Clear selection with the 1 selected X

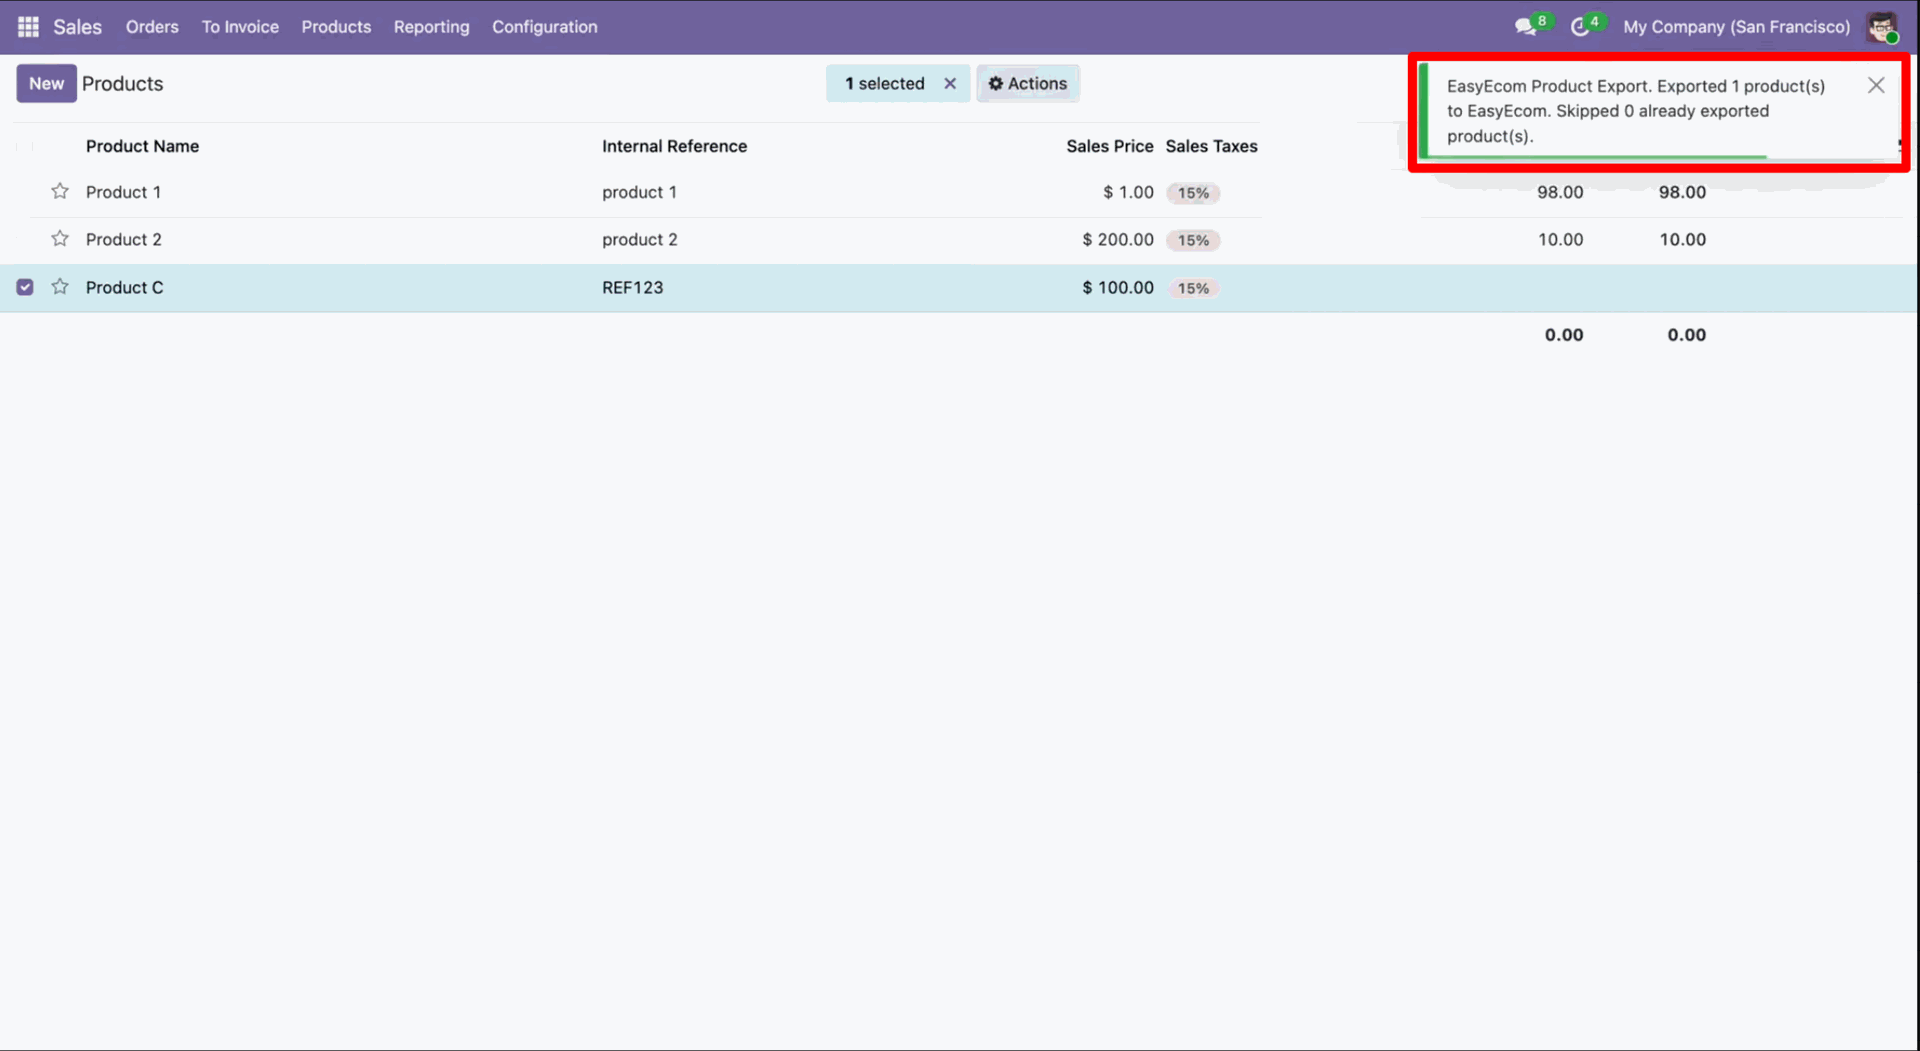tap(950, 84)
